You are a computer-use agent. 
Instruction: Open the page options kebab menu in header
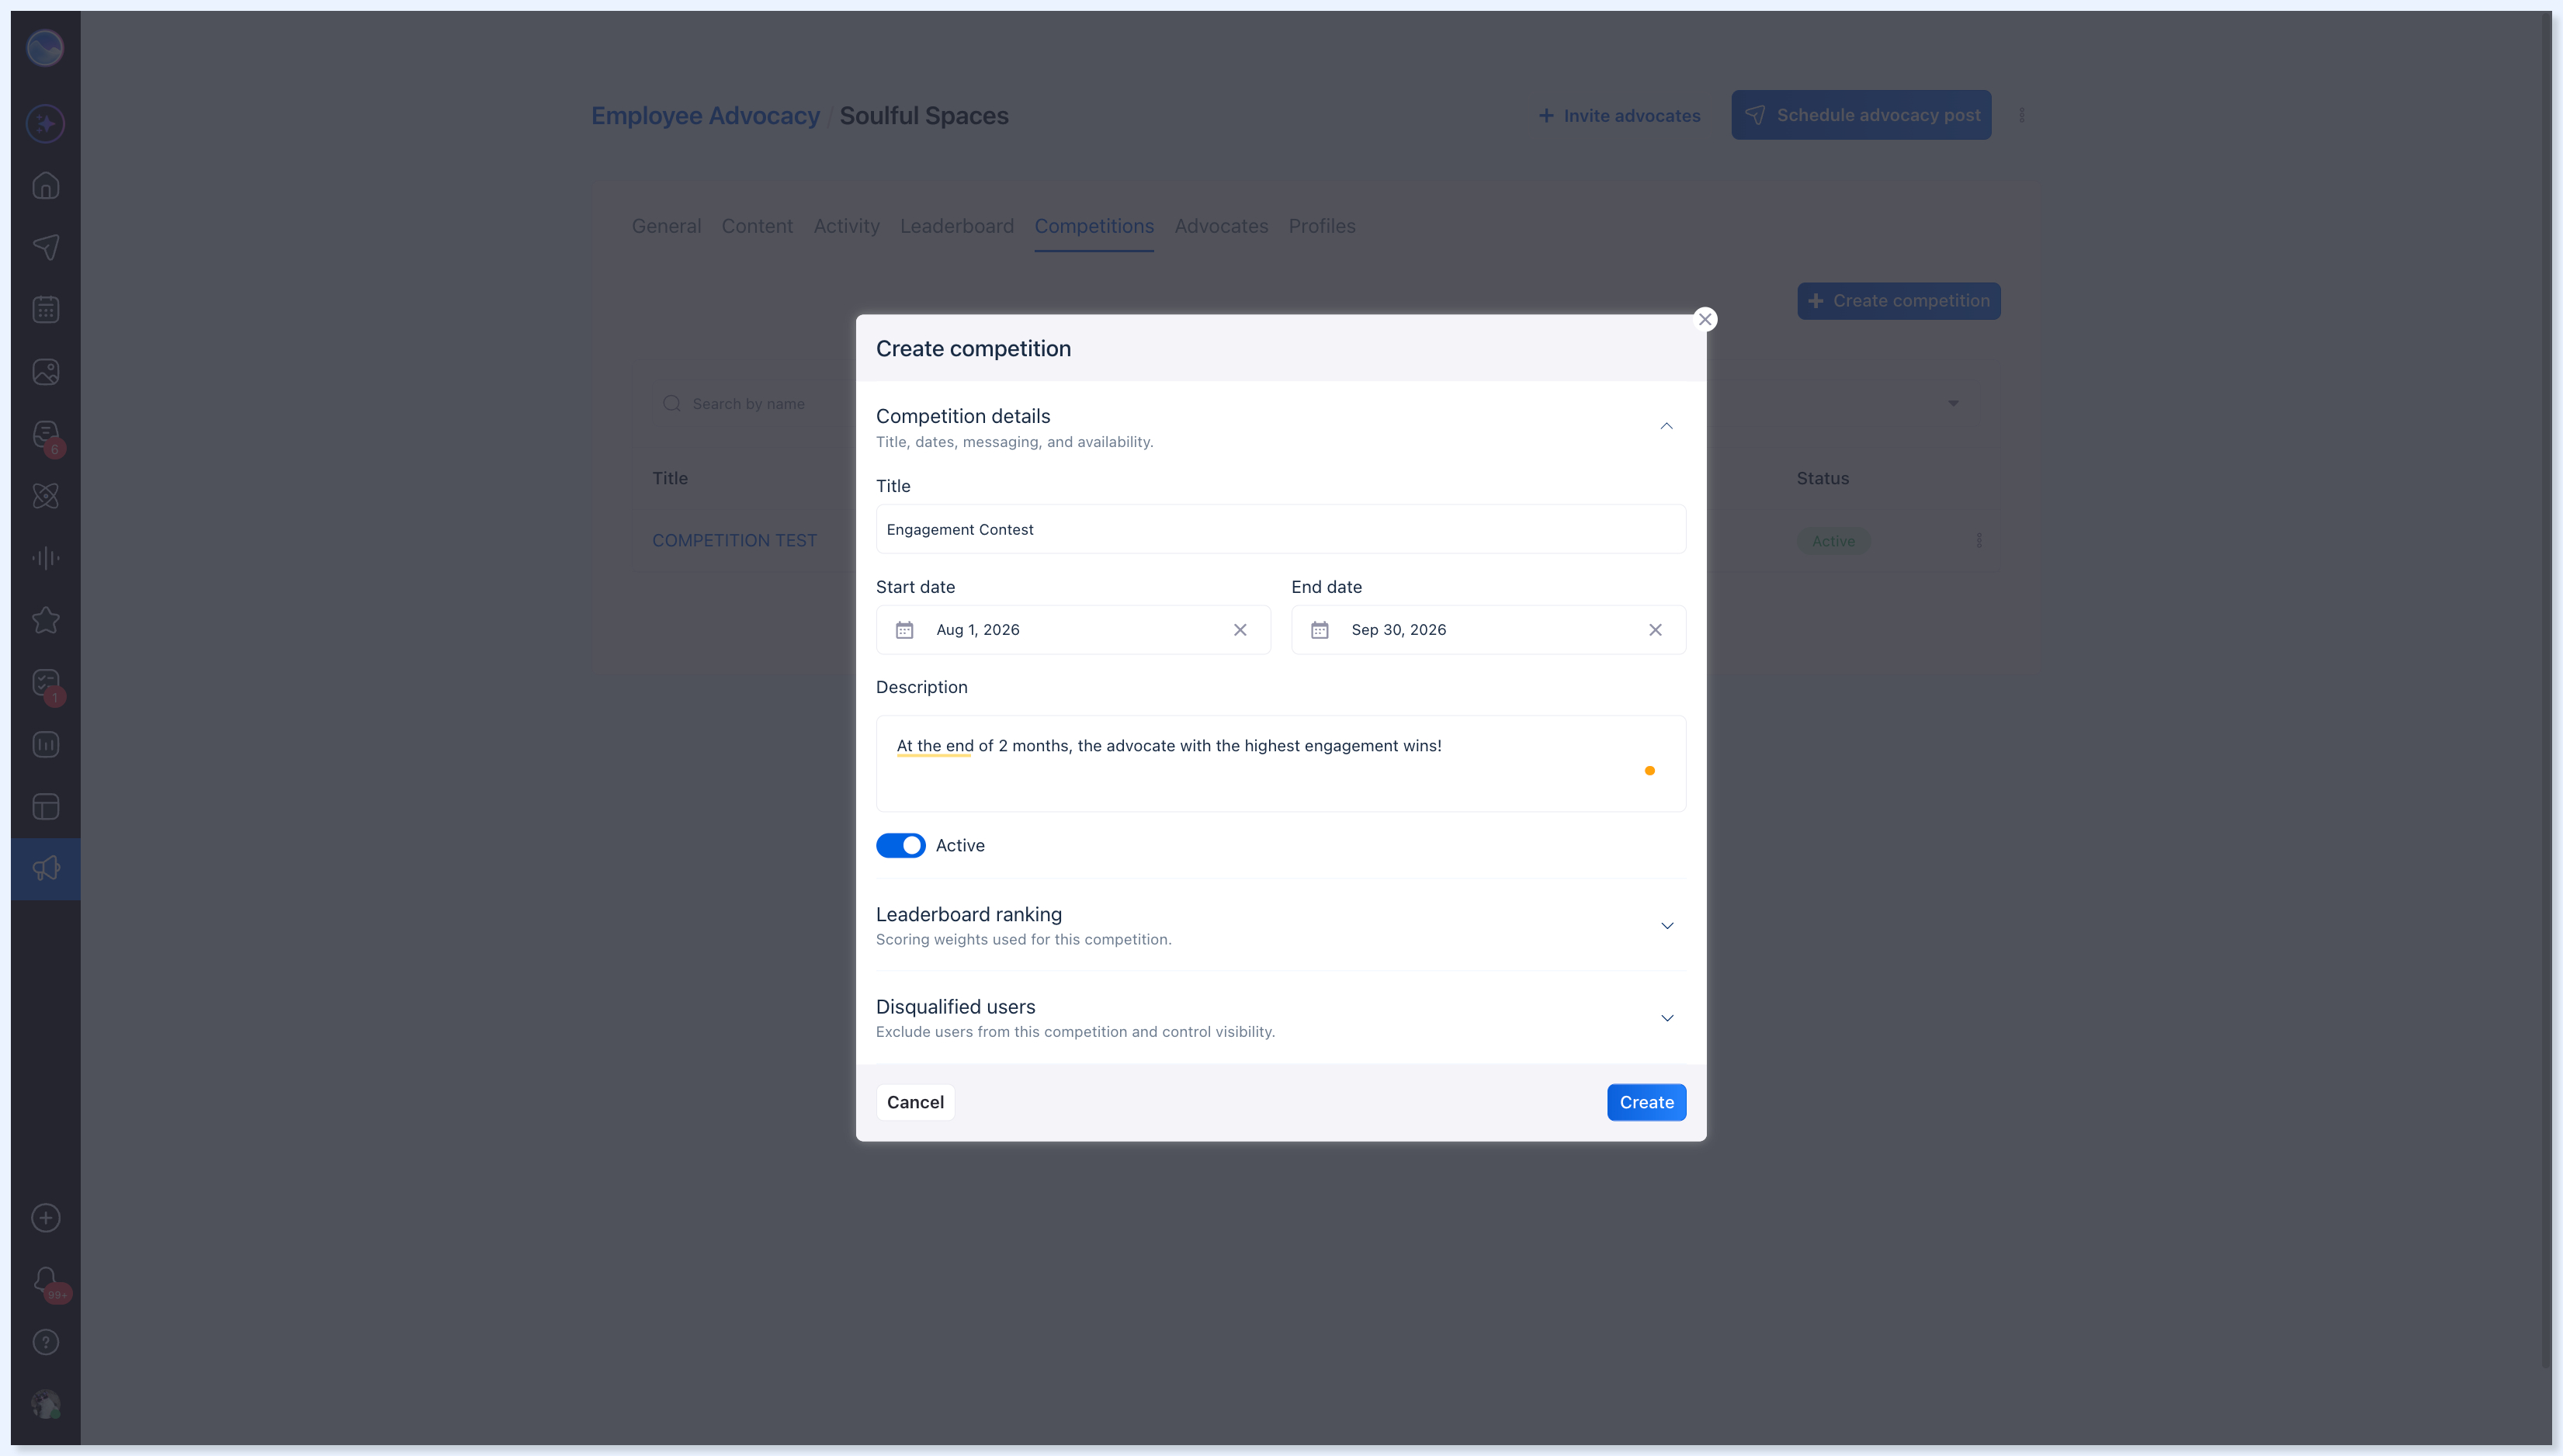pos(2022,115)
